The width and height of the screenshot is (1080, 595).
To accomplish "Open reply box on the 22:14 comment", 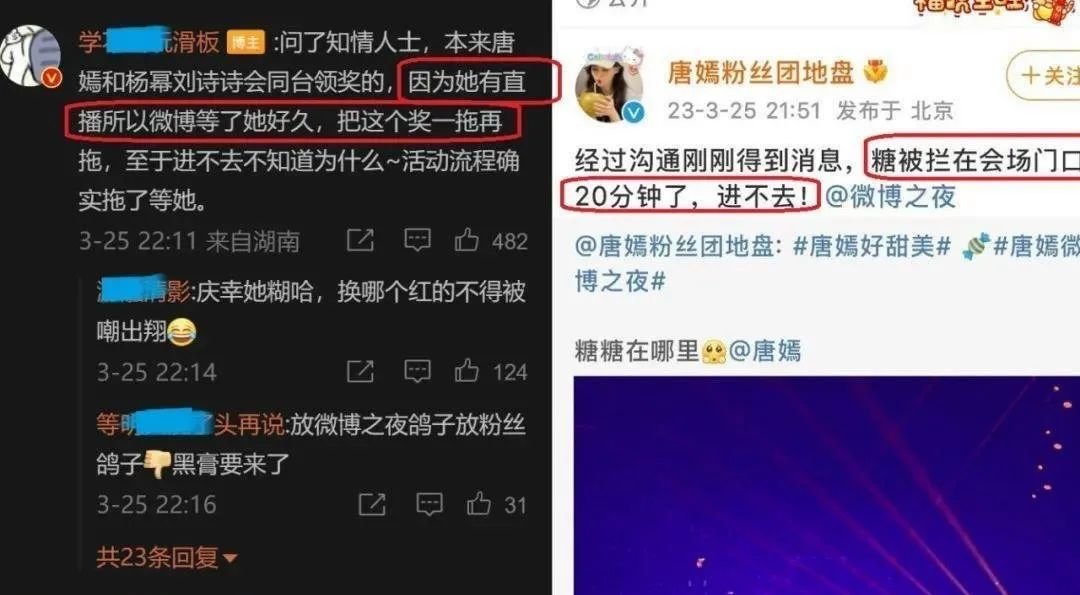I will click(x=417, y=372).
